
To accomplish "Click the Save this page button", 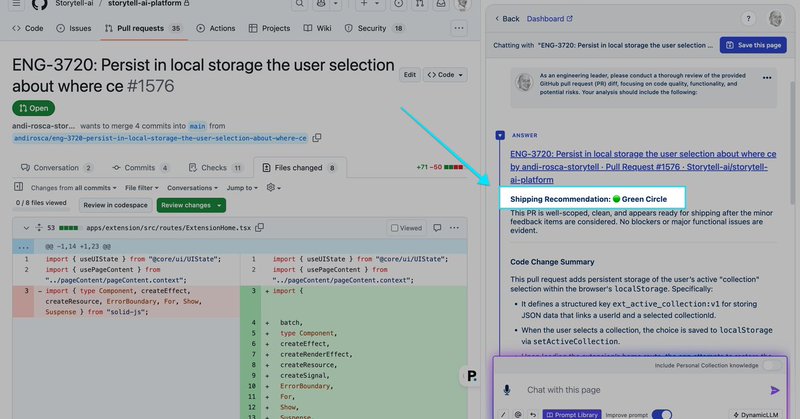I will 753,45.
